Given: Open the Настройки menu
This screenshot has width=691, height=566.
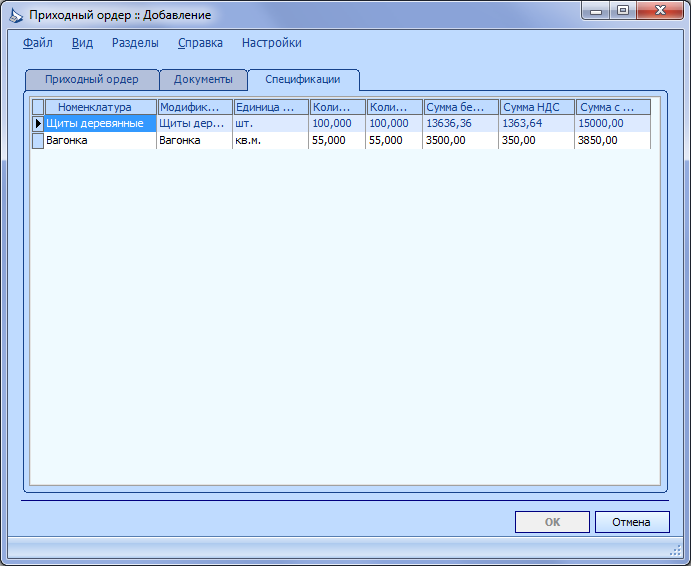Looking at the screenshot, I should click(x=271, y=43).
